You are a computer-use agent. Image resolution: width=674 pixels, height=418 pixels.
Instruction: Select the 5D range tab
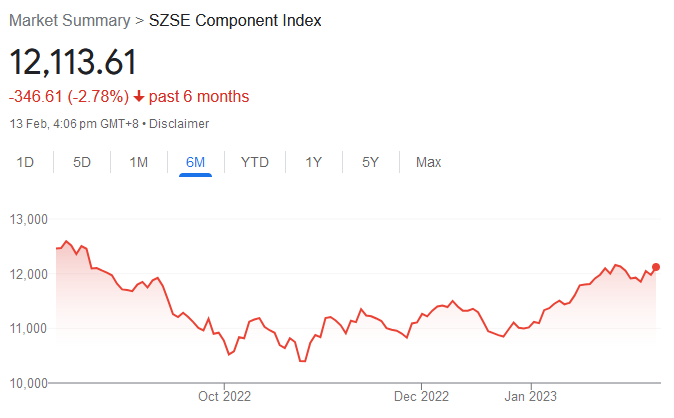[x=82, y=162]
